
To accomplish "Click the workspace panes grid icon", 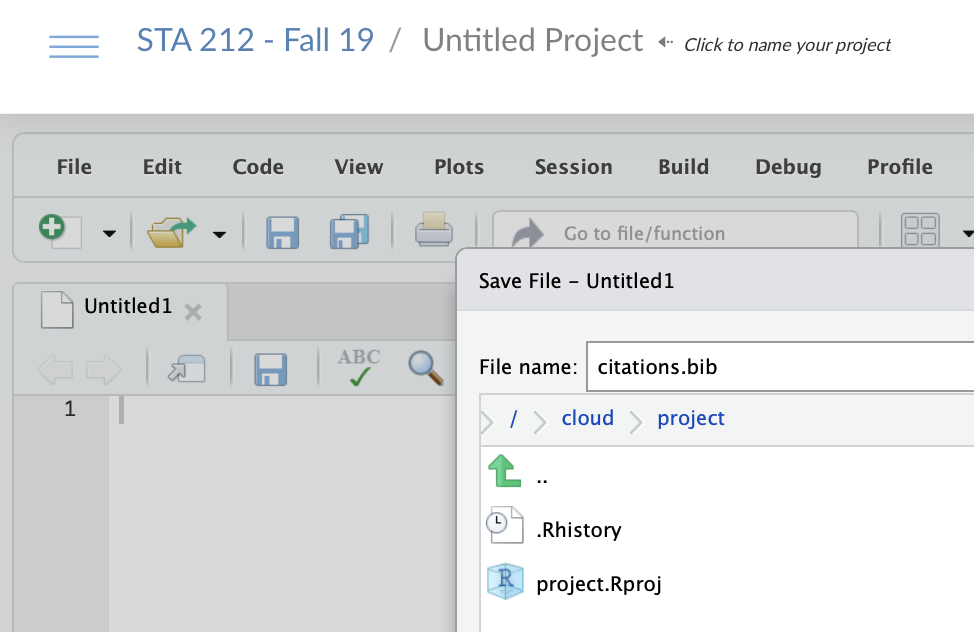I will click(920, 231).
